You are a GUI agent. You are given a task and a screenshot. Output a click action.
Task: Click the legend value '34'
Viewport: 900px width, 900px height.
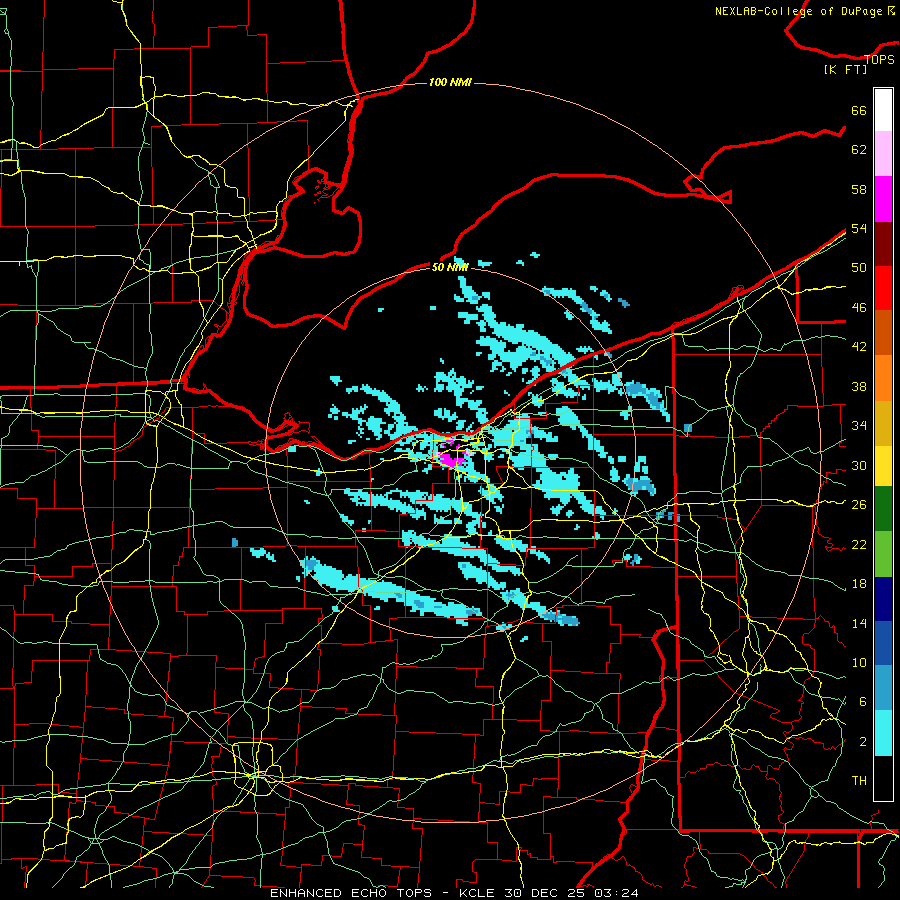[x=859, y=426]
